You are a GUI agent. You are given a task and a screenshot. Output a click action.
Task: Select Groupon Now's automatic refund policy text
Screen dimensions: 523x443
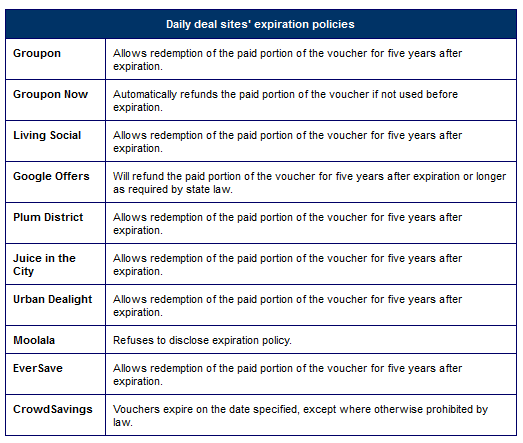point(286,101)
